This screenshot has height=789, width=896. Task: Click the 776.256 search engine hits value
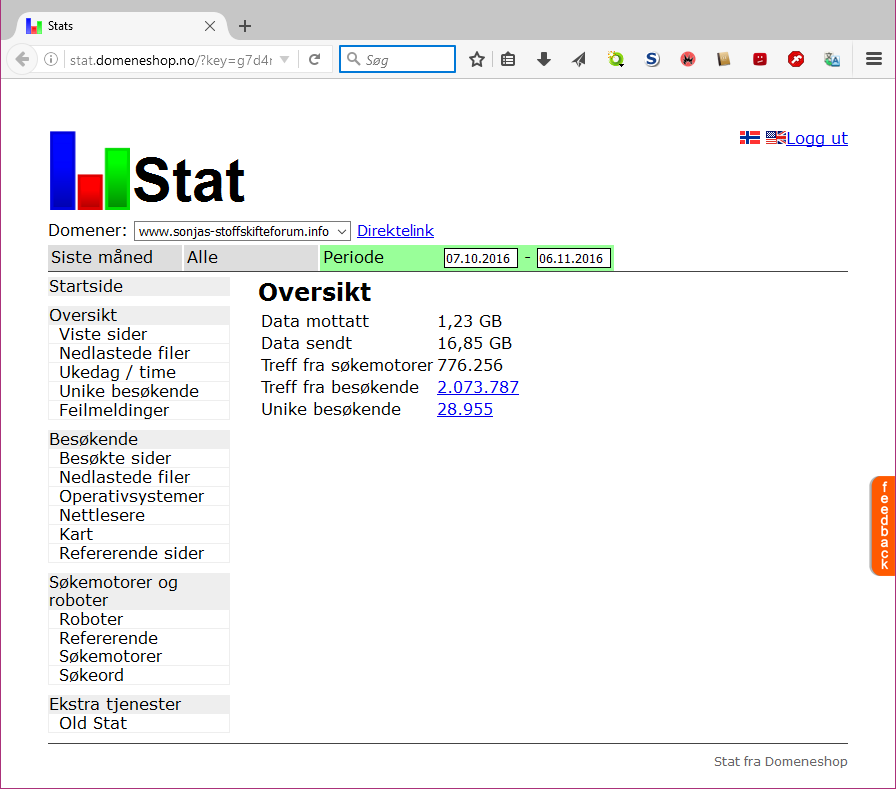pyautogui.click(x=470, y=366)
